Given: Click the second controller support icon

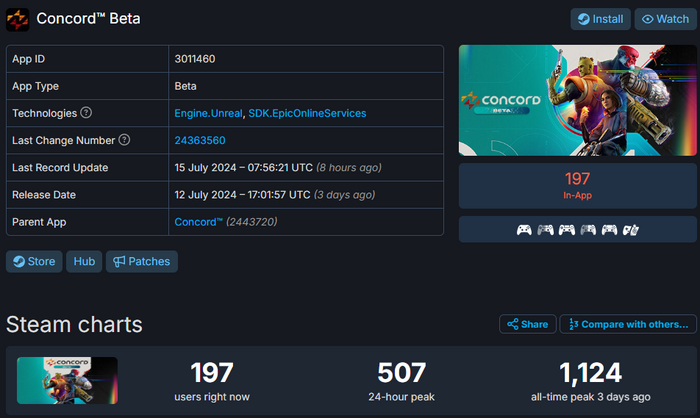Looking at the screenshot, I should click(545, 230).
